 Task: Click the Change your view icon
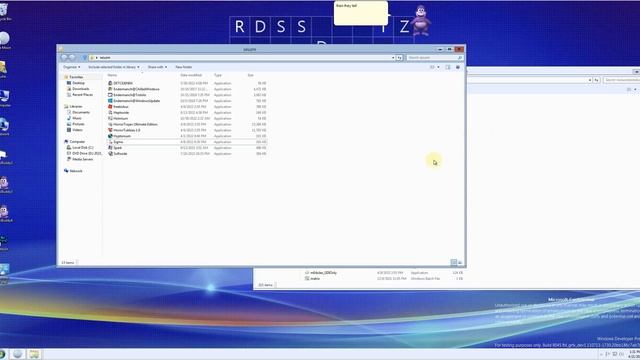[432, 67]
